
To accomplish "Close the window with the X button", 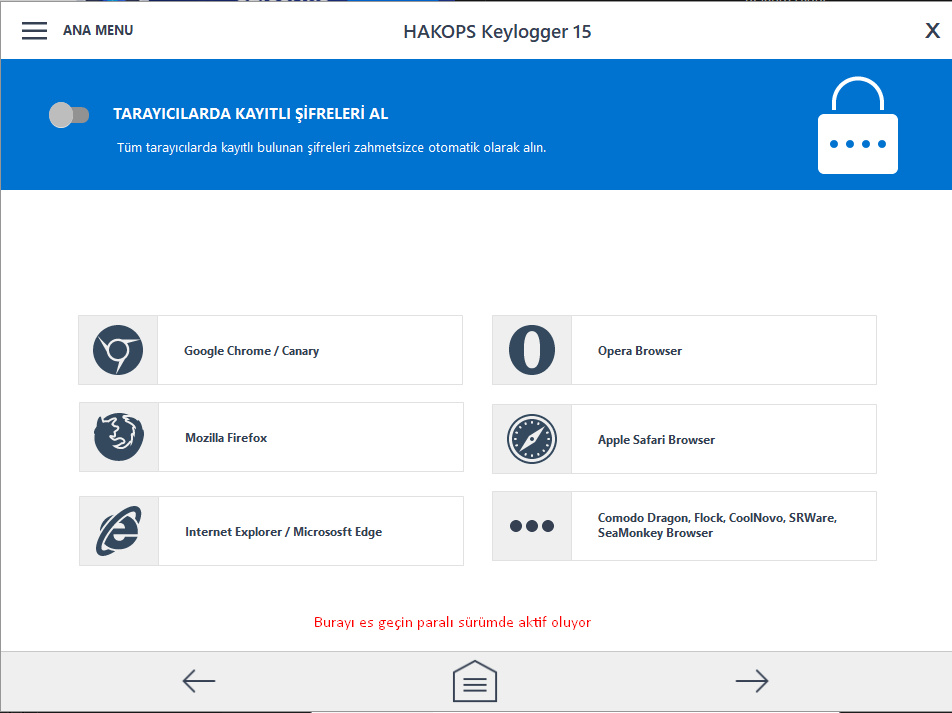I will (932, 30).
